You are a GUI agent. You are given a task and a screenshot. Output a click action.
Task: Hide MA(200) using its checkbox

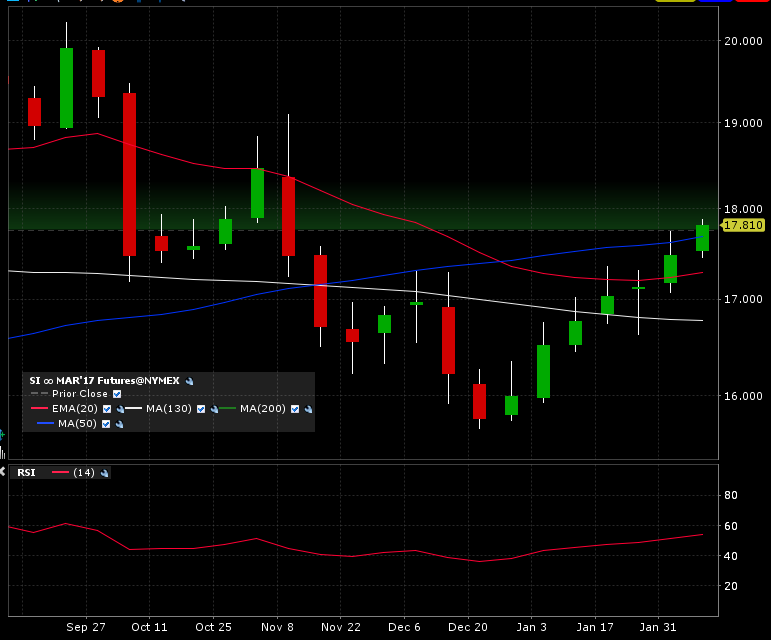point(295,409)
